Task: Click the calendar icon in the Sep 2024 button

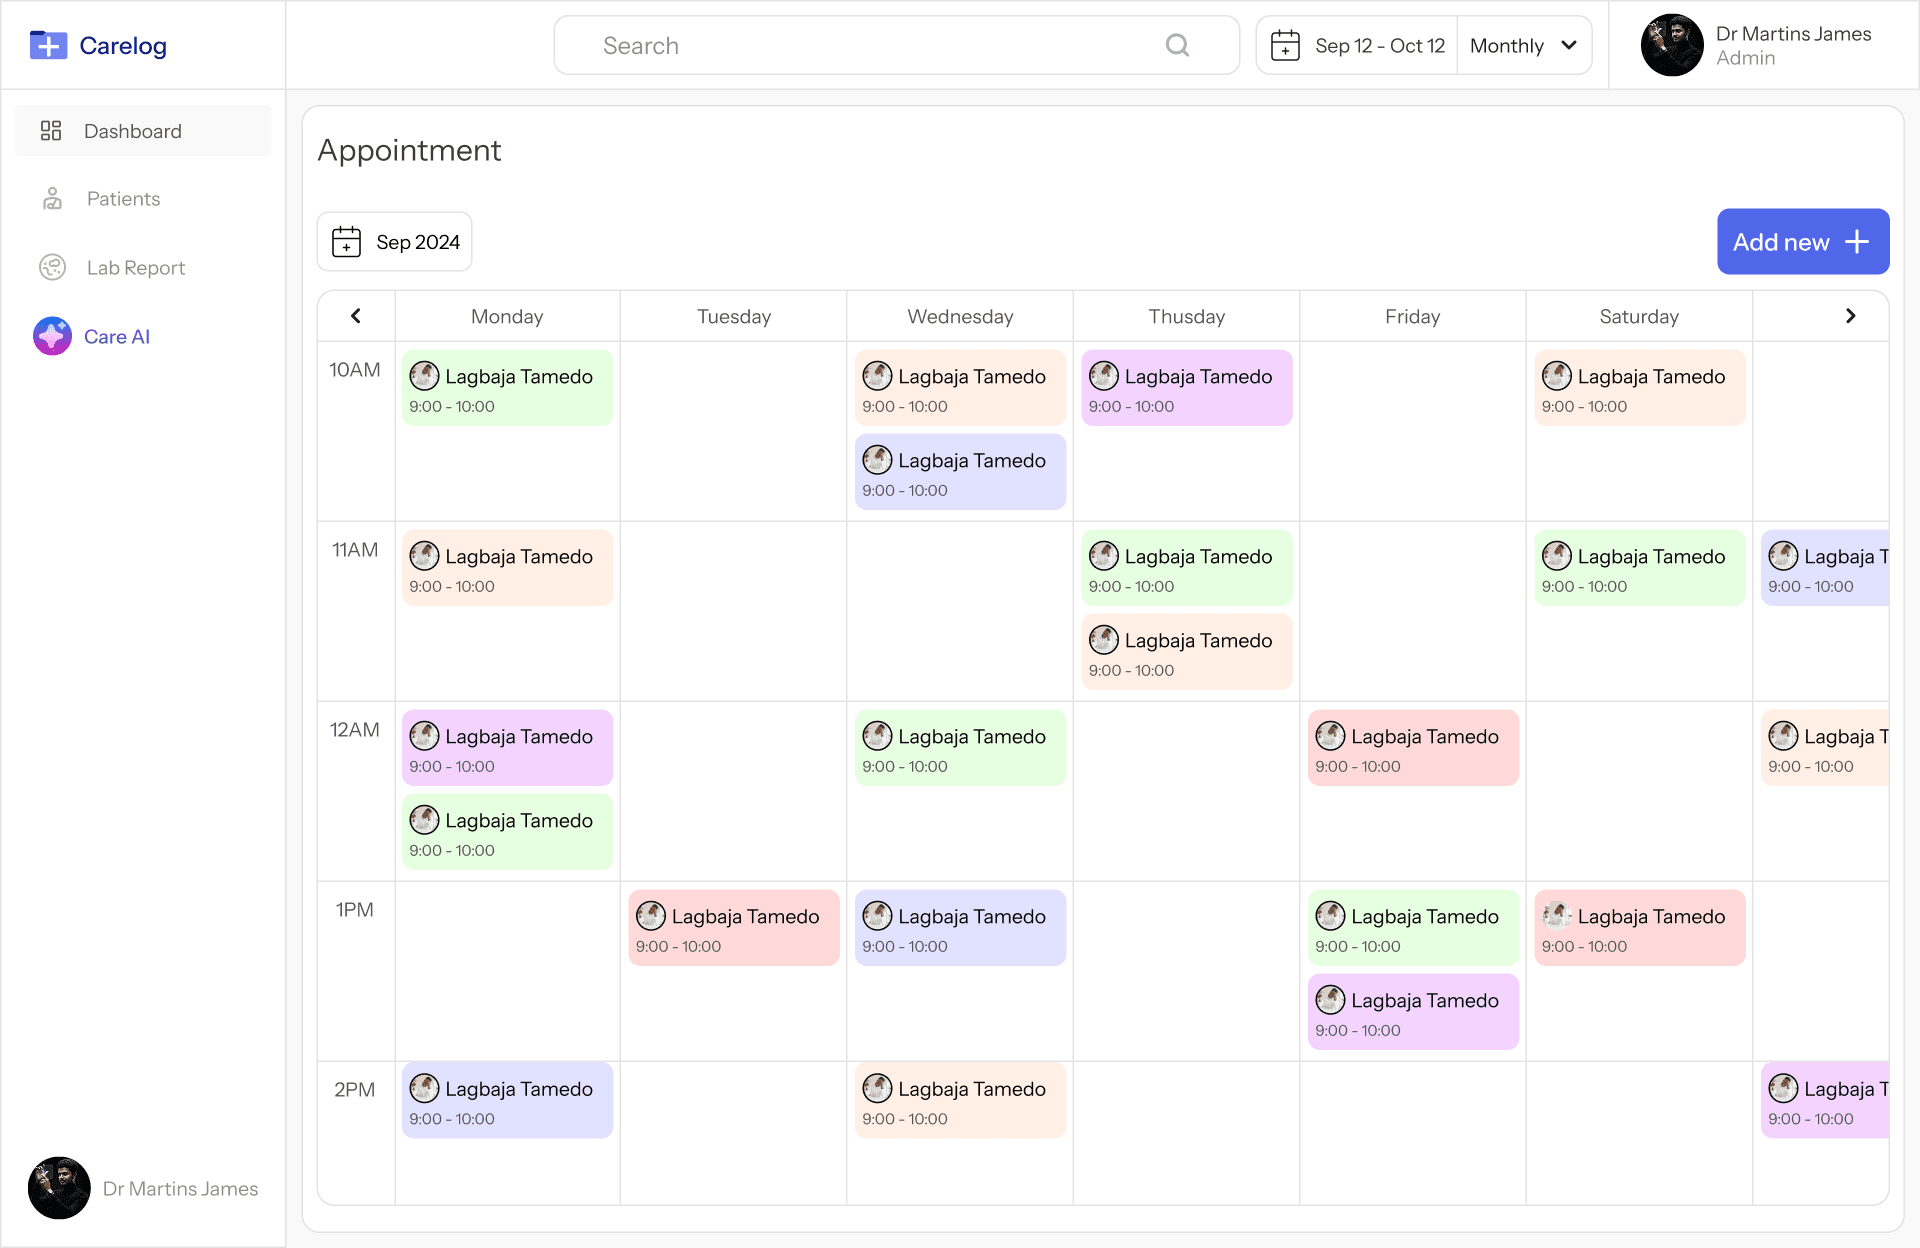Action: coord(346,242)
